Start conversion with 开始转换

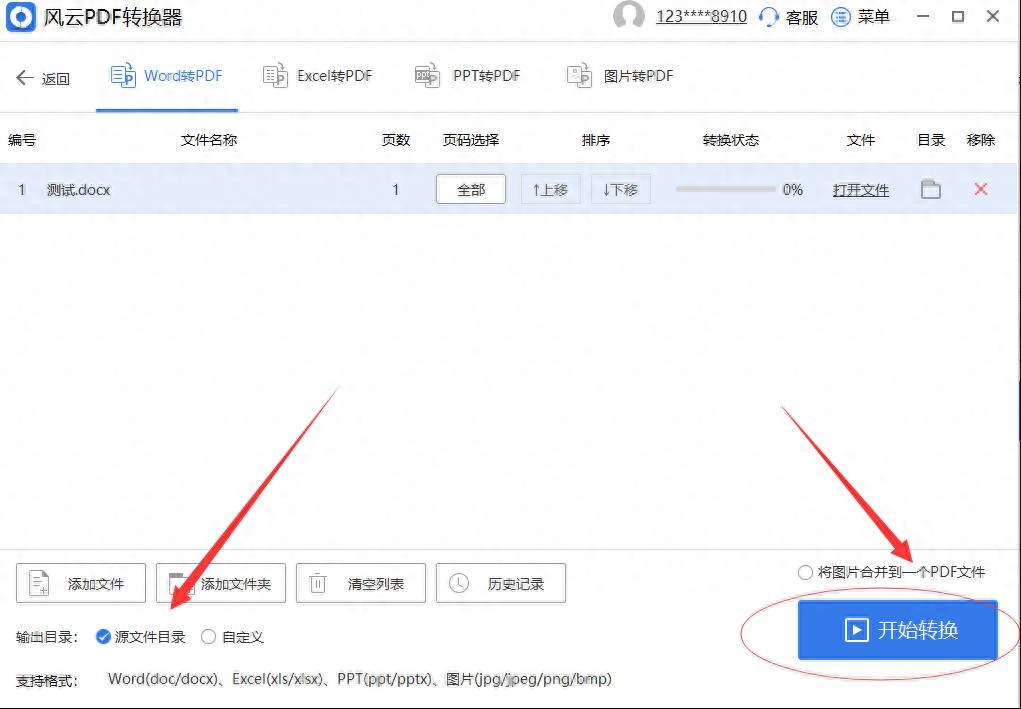coord(898,630)
